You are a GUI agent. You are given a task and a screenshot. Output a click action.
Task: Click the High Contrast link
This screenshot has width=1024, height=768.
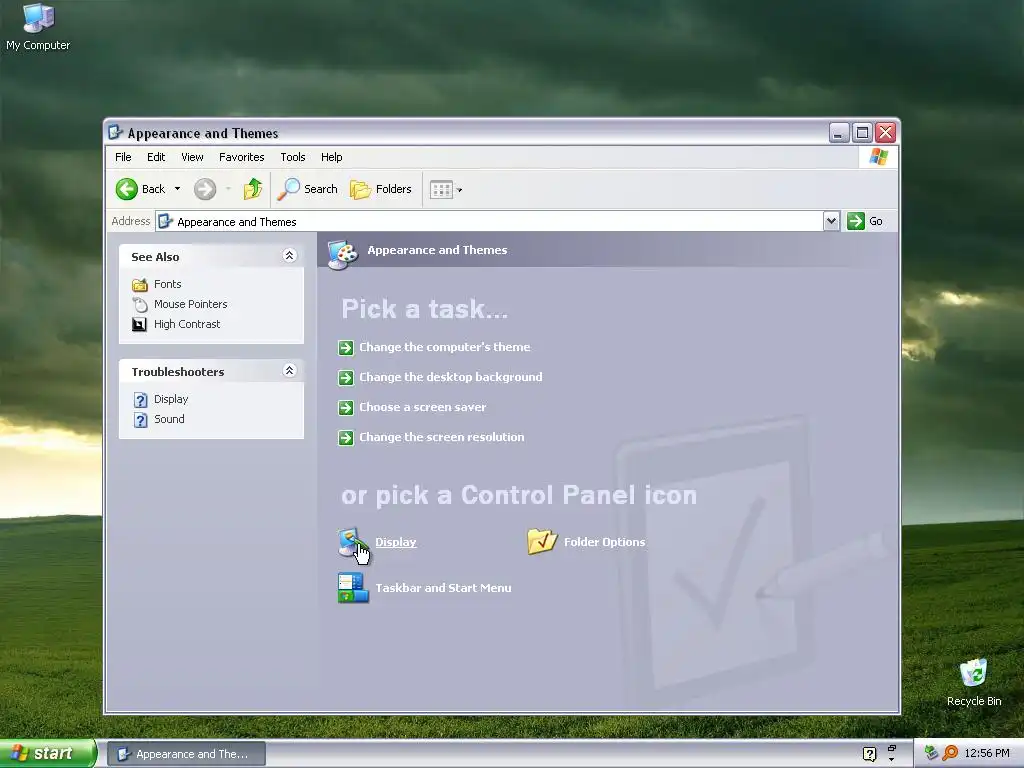coord(187,325)
